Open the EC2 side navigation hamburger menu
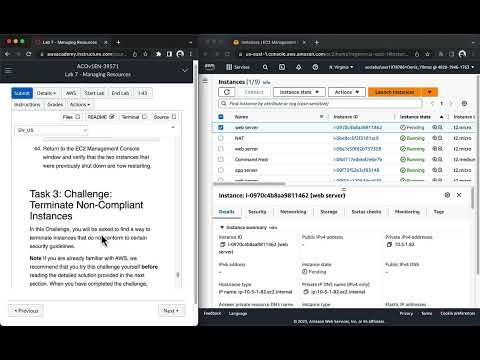 tap(205, 81)
